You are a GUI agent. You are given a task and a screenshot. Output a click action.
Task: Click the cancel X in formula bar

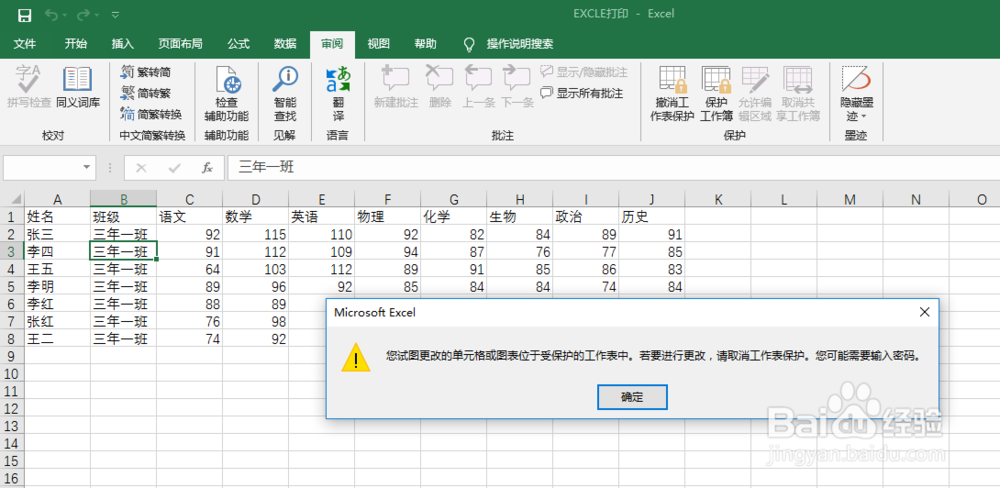[141, 168]
